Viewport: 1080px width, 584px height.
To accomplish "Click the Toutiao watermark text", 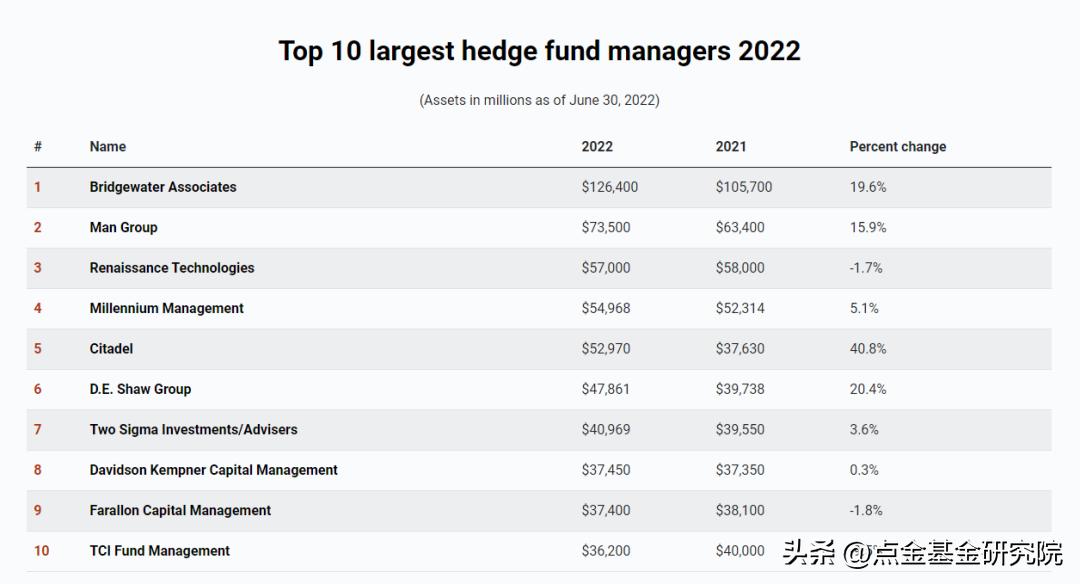I will point(923,553).
